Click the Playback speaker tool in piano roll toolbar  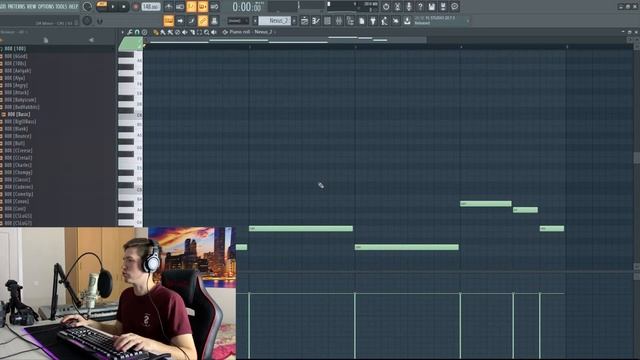pos(214,32)
